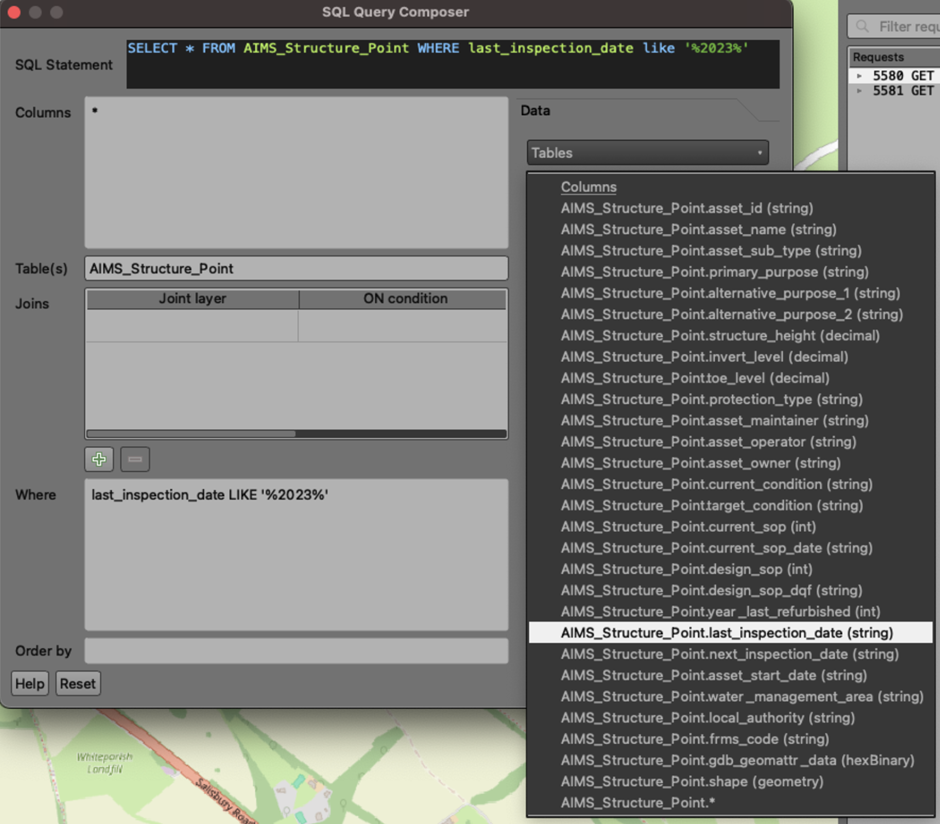Click the Table(s) field with AIMS_Structure_Point
Screen dimensions: 940x824
click(x=296, y=269)
